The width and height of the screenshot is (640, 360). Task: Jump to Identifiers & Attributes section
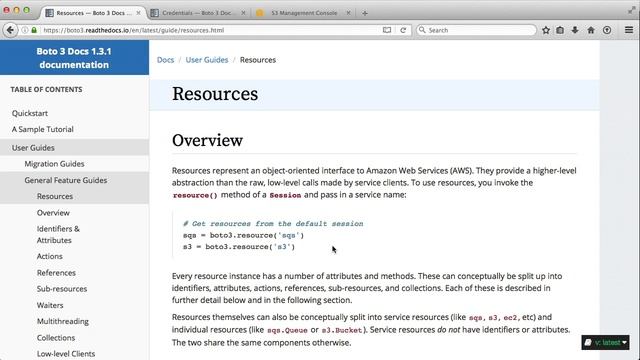pyautogui.click(x=58, y=234)
